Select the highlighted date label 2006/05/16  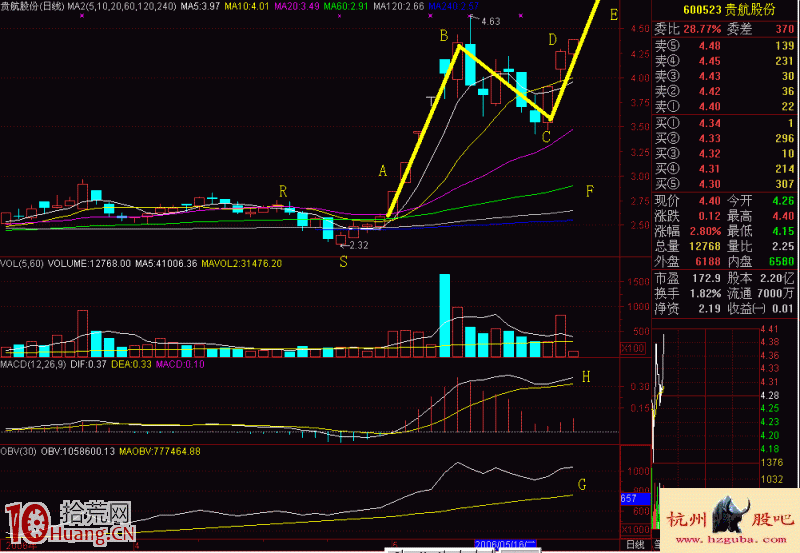[x=505, y=544]
